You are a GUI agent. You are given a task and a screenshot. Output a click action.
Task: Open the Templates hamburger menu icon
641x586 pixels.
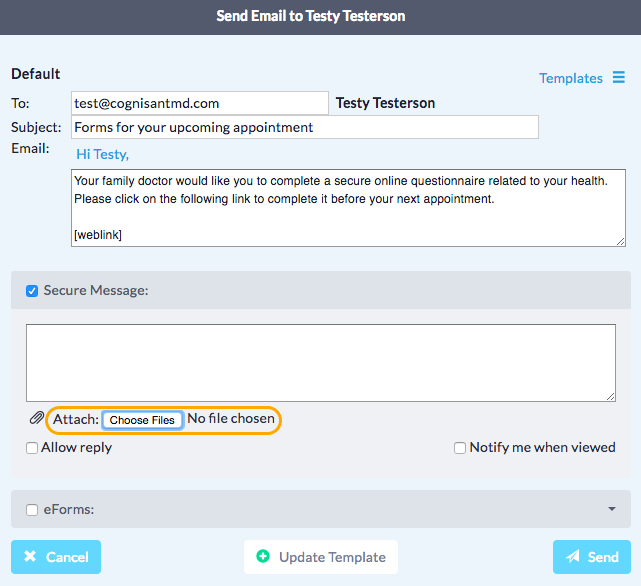(x=618, y=78)
